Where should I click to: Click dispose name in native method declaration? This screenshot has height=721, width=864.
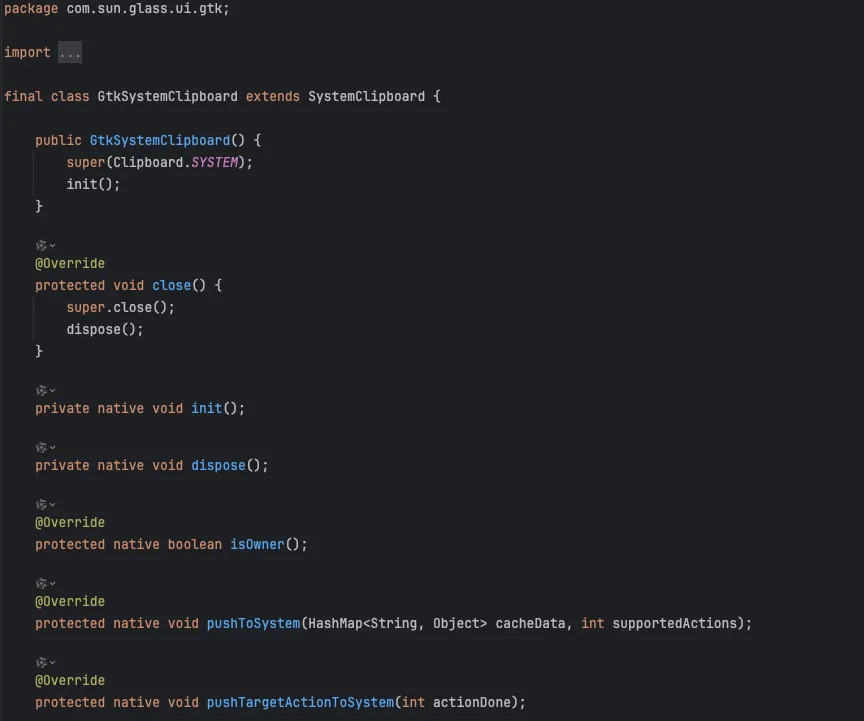point(218,466)
